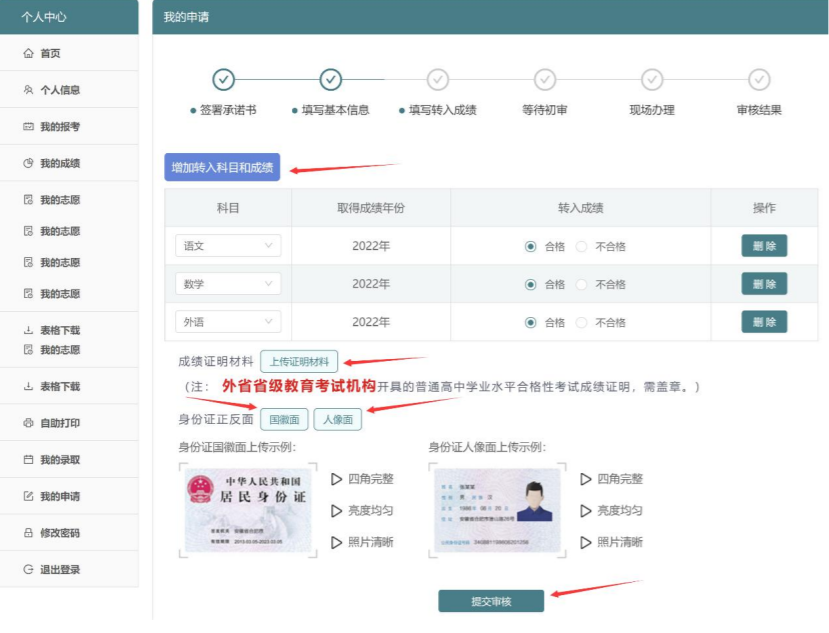This screenshot has height=633, width=829.
Task: Click the 填写转入成绩 progress step circle
Action: pos(437,80)
